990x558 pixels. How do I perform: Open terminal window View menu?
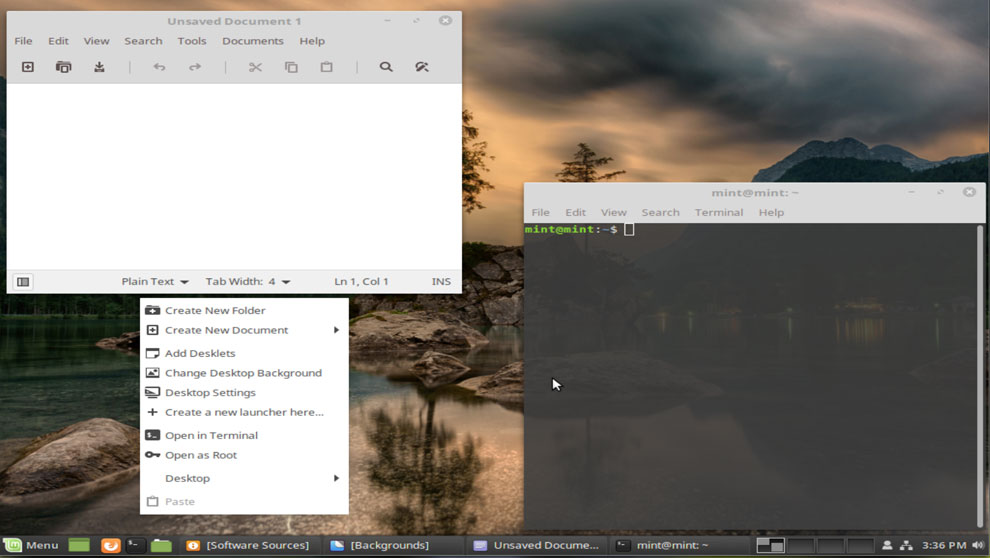click(x=614, y=213)
